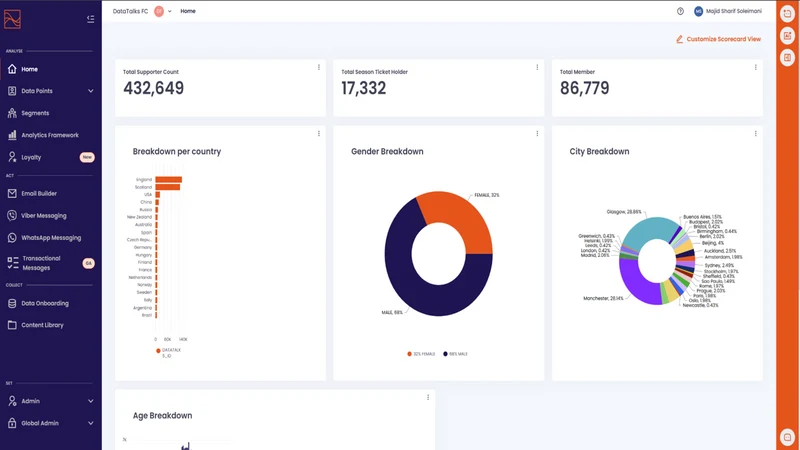Click the DataTalks FC avatar badge
The width and height of the screenshot is (800, 450).
tap(159, 11)
